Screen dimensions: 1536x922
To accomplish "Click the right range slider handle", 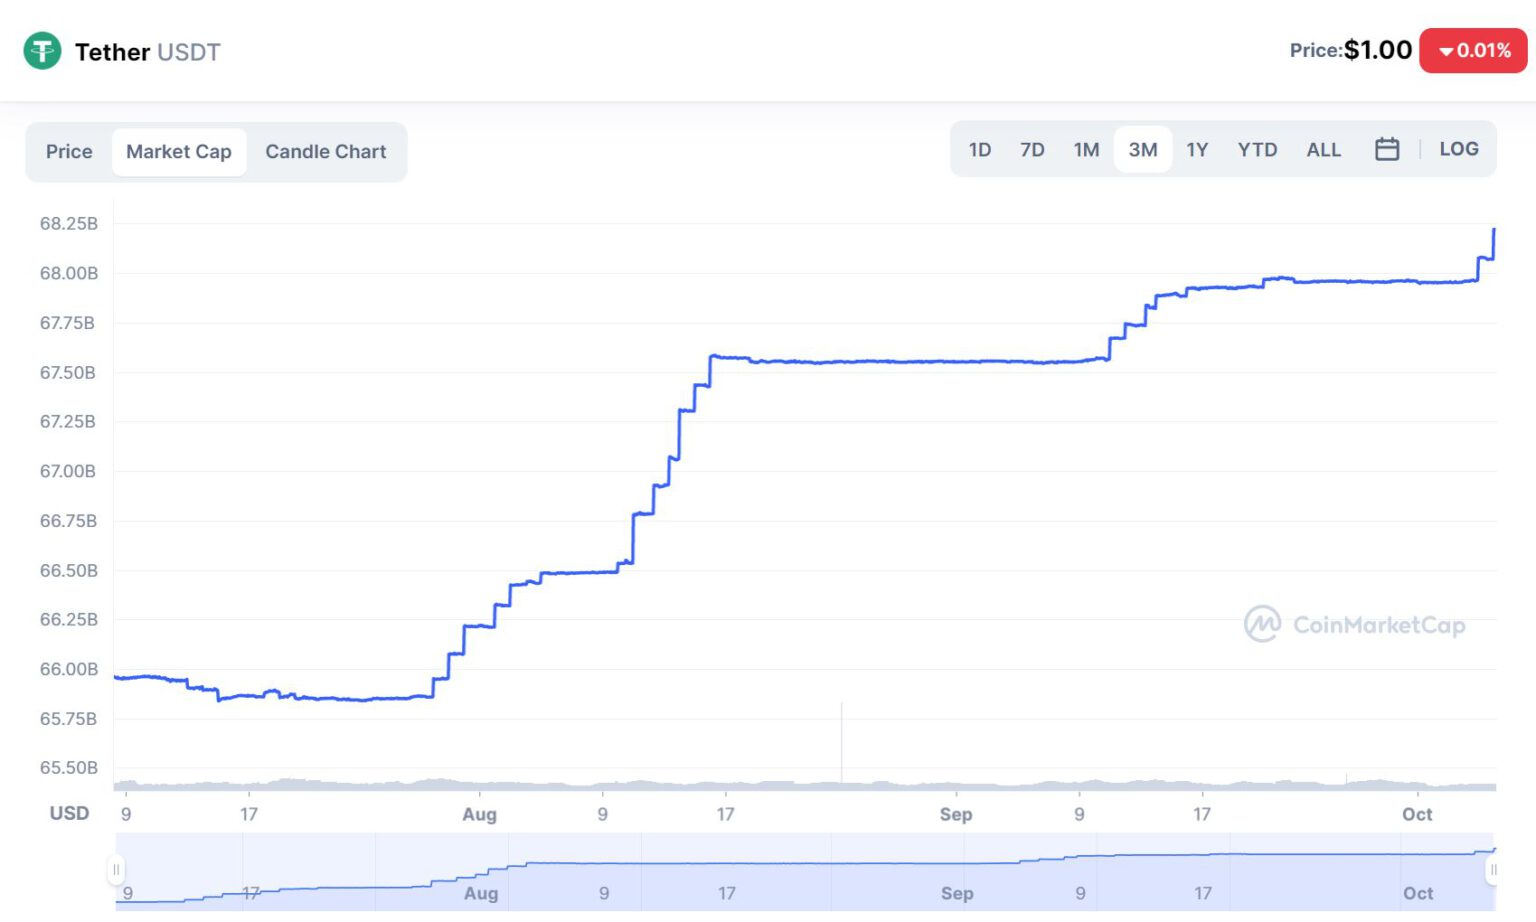I will tap(1493, 870).
